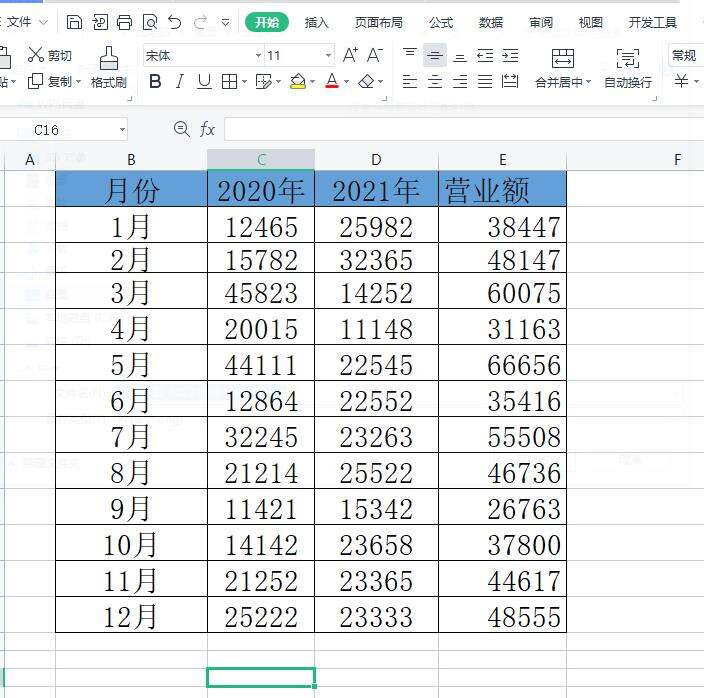
Task: Expand the borders dropdown arrow
Action: [x=245, y=82]
